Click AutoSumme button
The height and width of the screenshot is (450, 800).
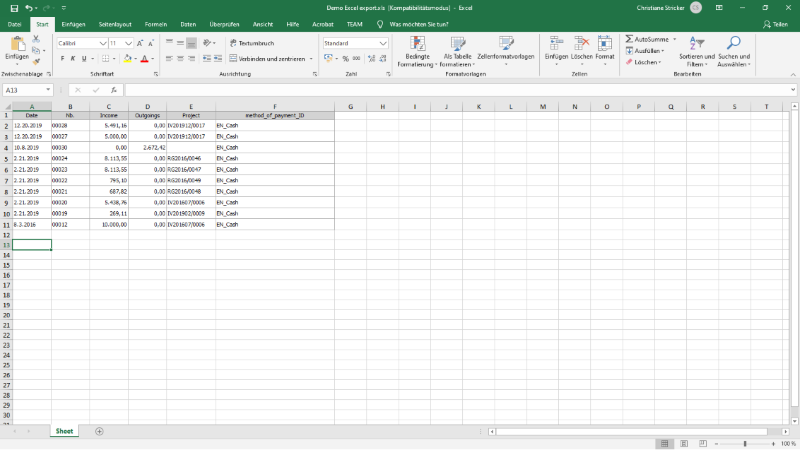647,39
